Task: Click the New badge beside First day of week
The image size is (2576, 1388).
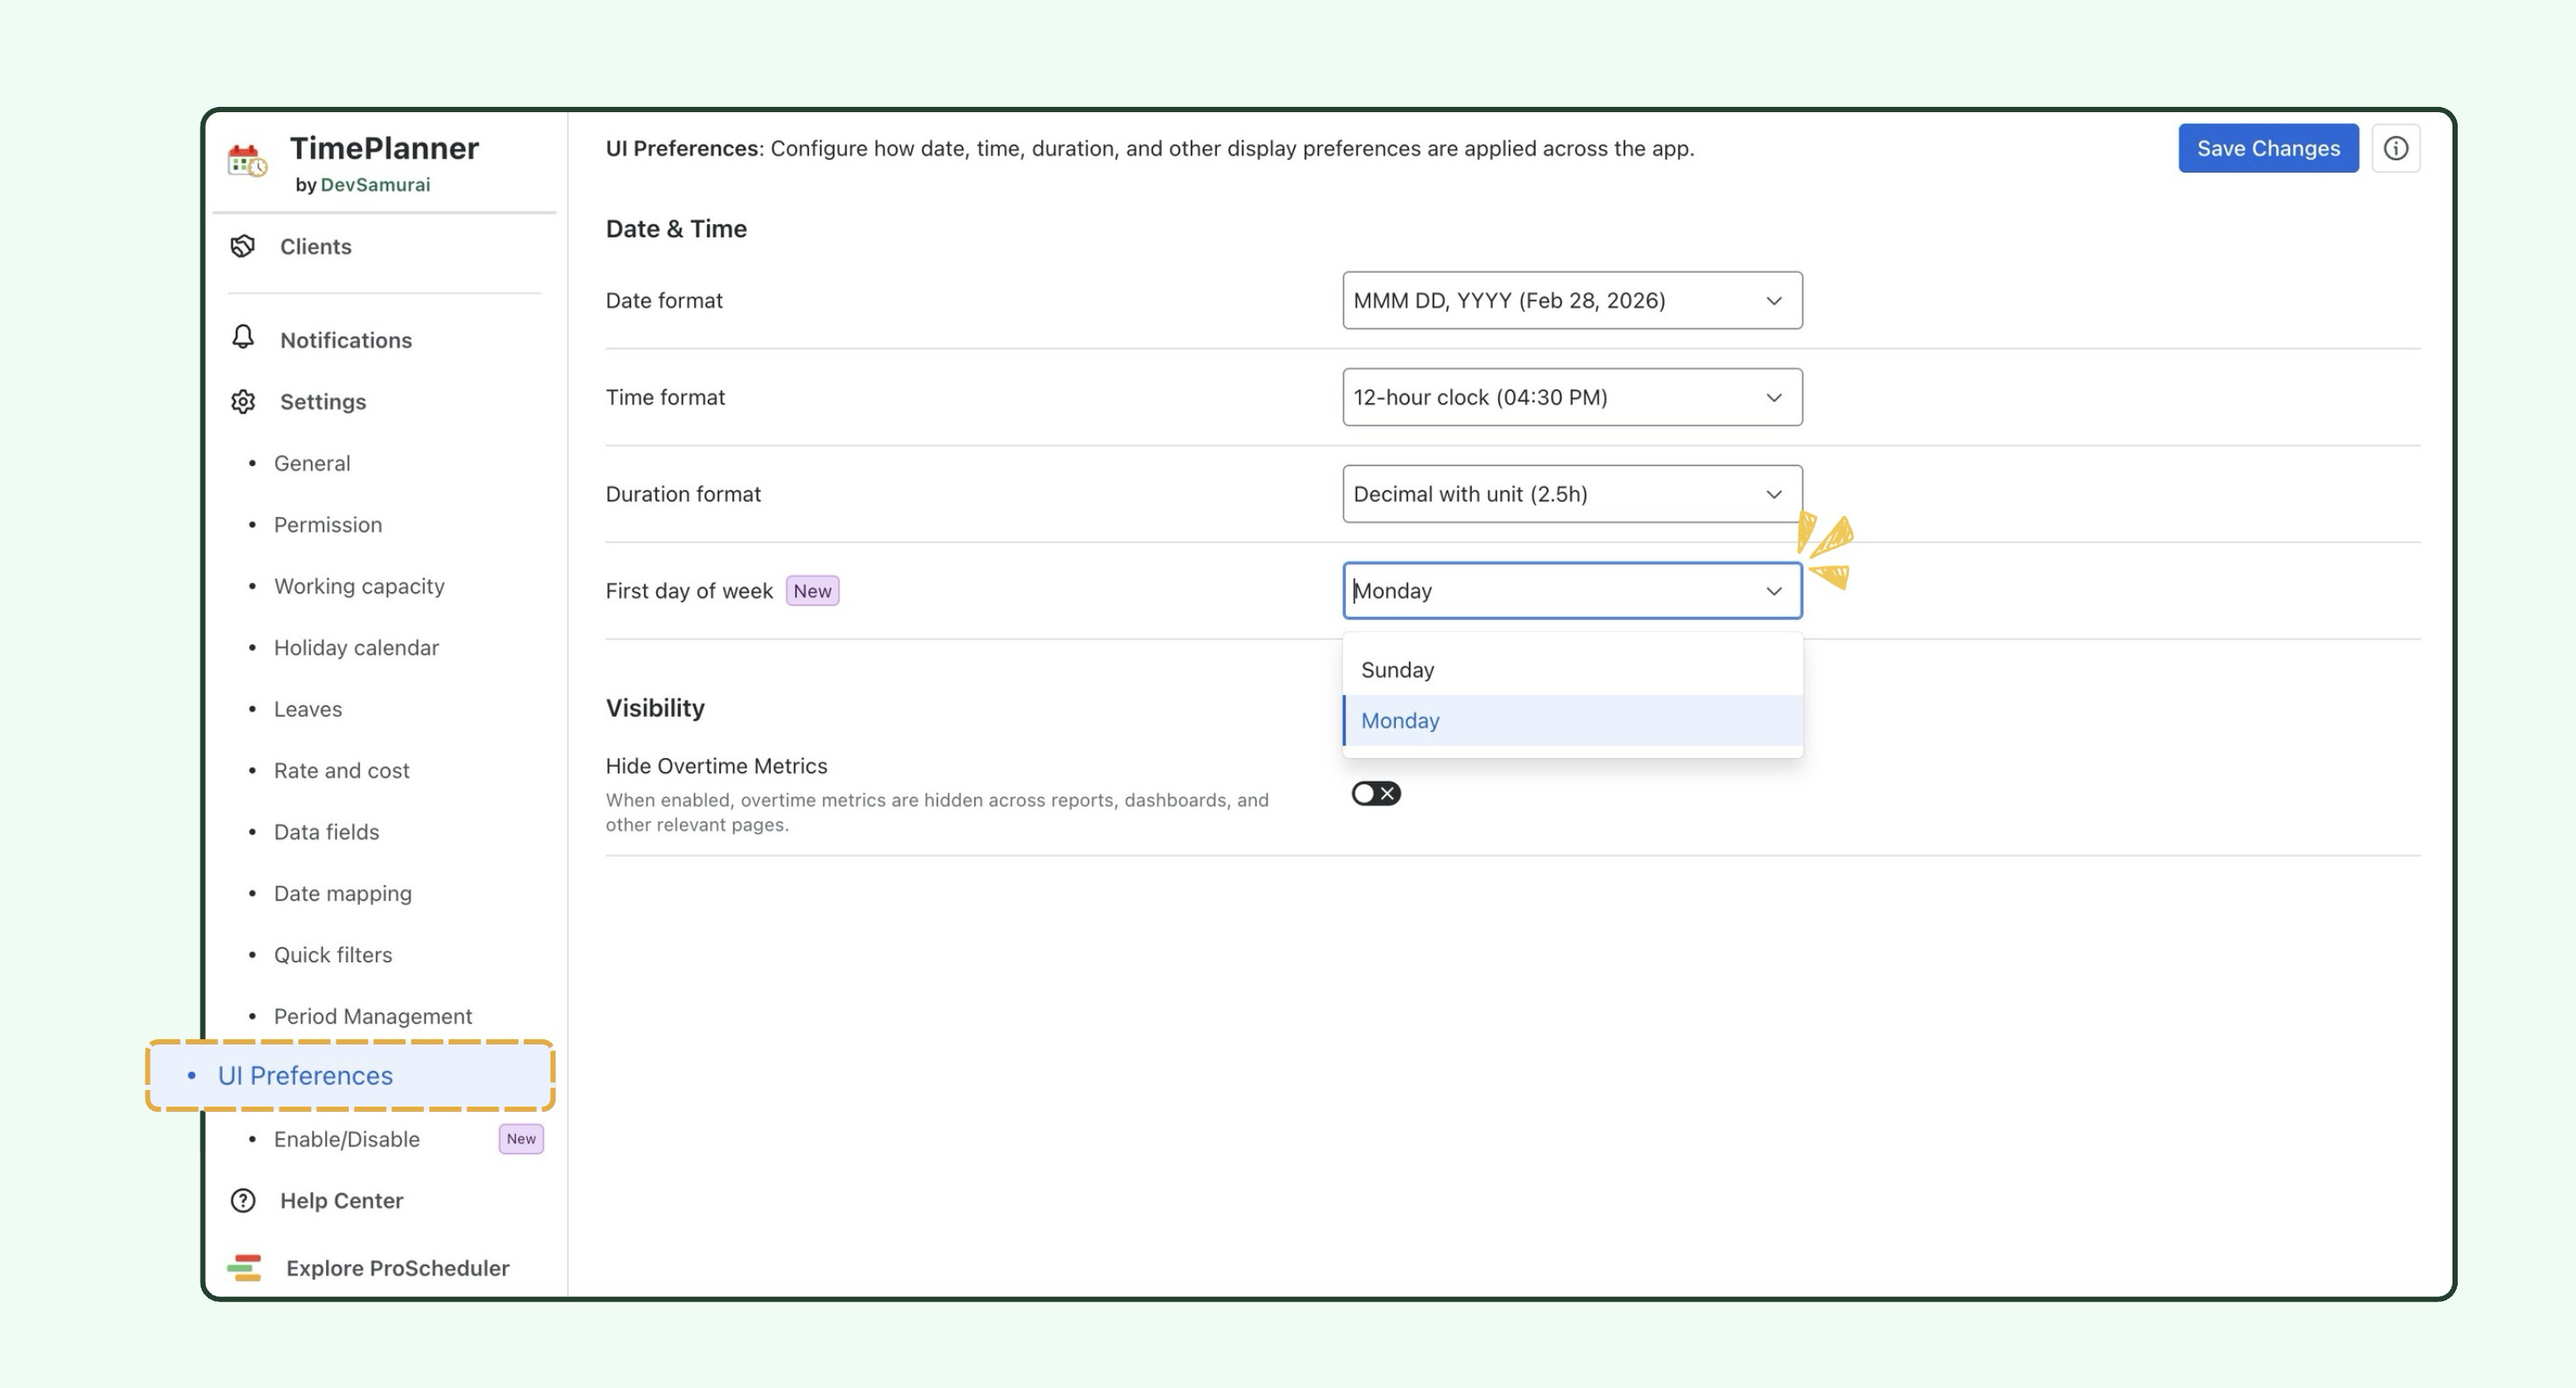Action: pyautogui.click(x=812, y=591)
